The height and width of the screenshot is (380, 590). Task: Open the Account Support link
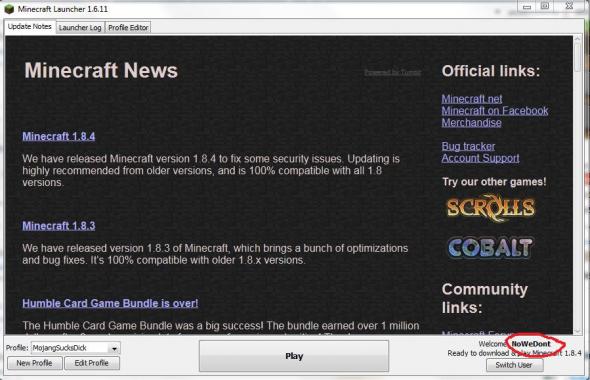point(481,158)
